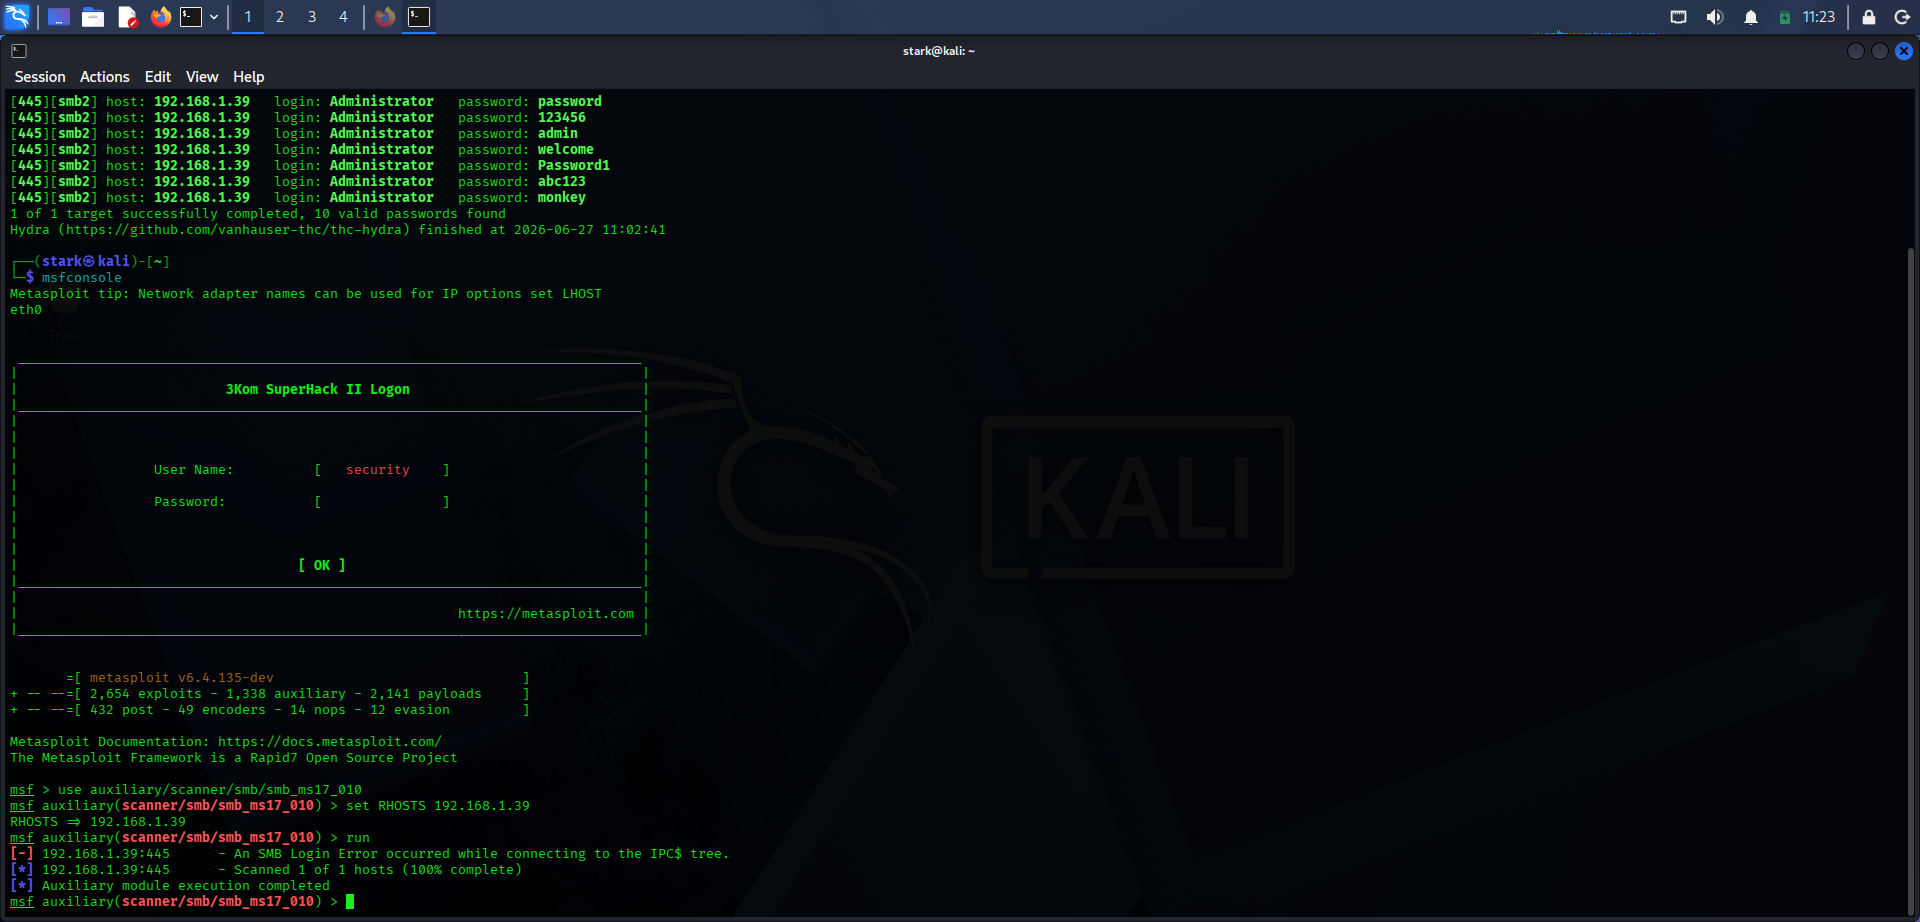The width and height of the screenshot is (1920, 922).
Task: Open the wired network status icon
Action: pyautogui.click(x=1678, y=17)
